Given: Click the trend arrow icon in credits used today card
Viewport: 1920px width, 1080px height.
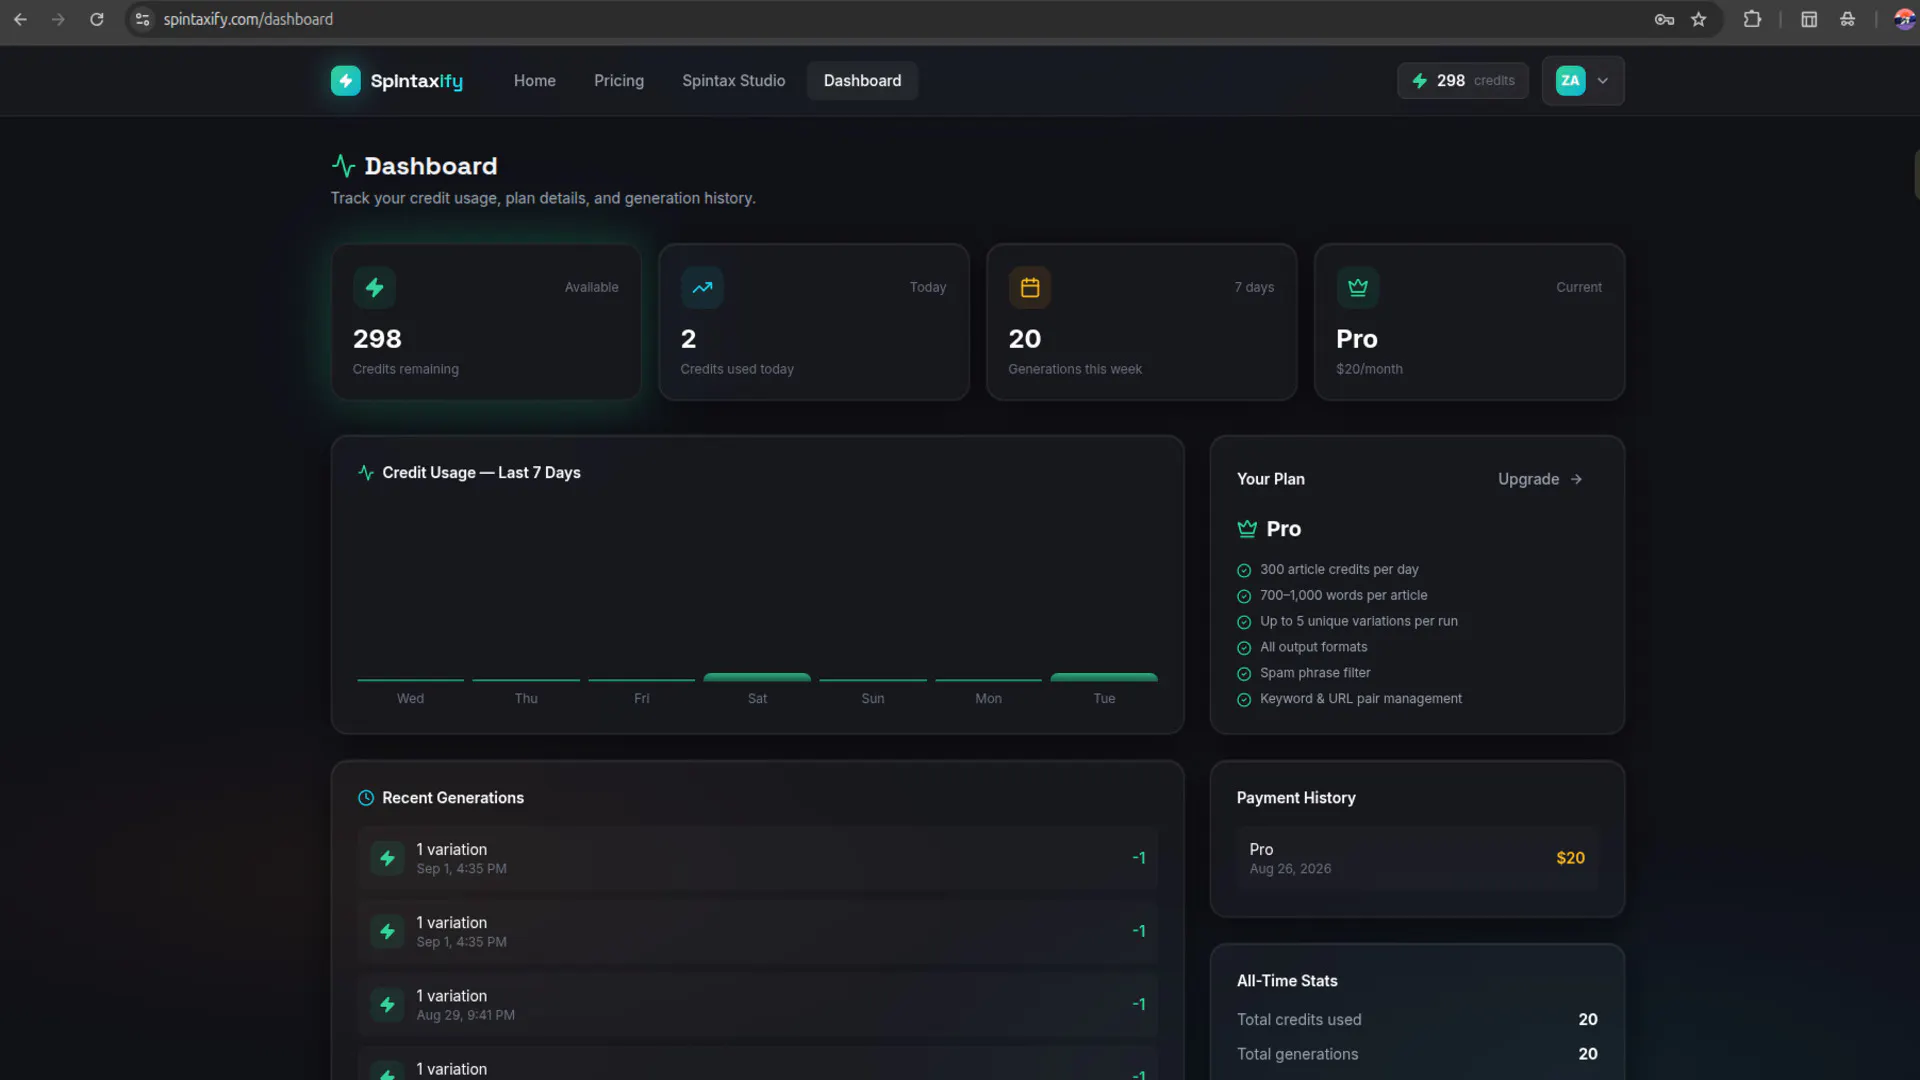Looking at the screenshot, I should (702, 288).
